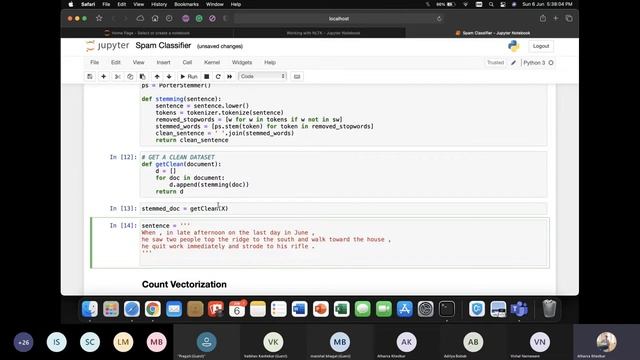This screenshot has height=360, width=640.
Task: Switch to the Working with NLTK tab
Action: tap(320, 33)
